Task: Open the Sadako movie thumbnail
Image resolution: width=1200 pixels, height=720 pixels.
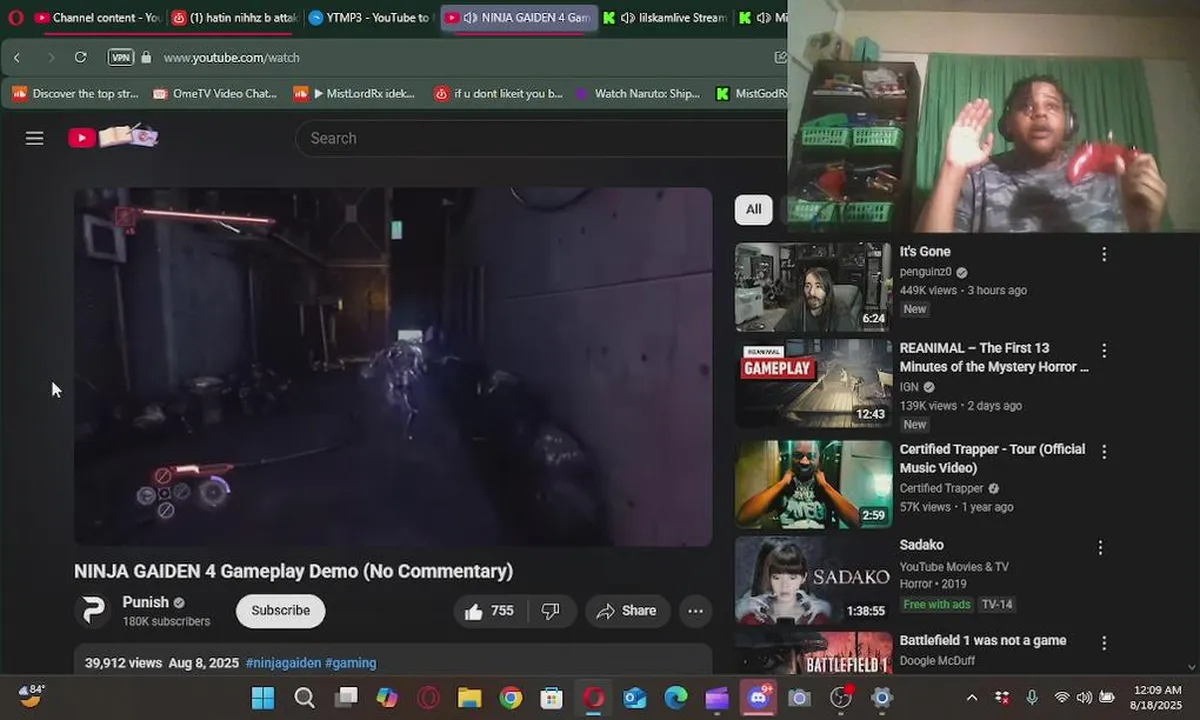Action: point(813,580)
